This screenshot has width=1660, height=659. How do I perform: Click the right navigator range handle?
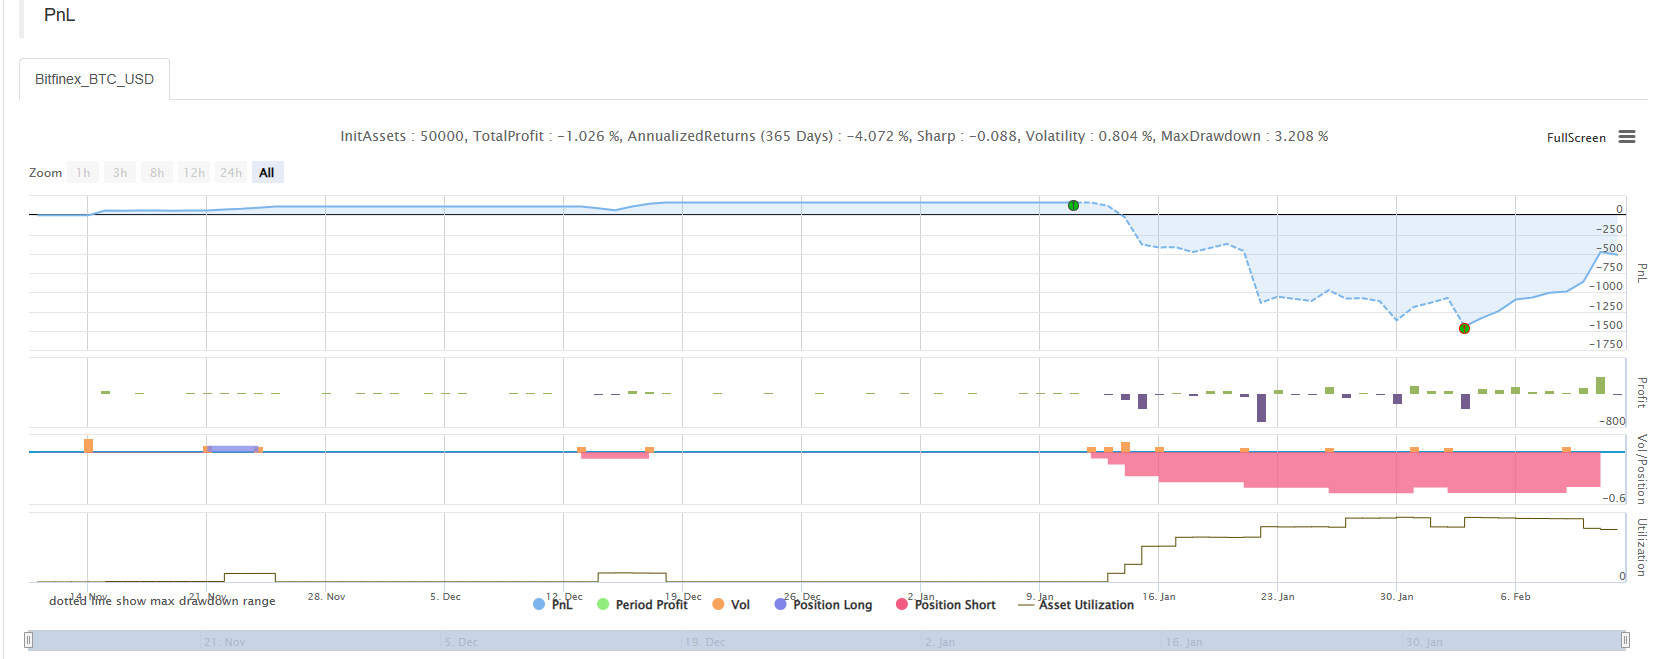[1625, 640]
